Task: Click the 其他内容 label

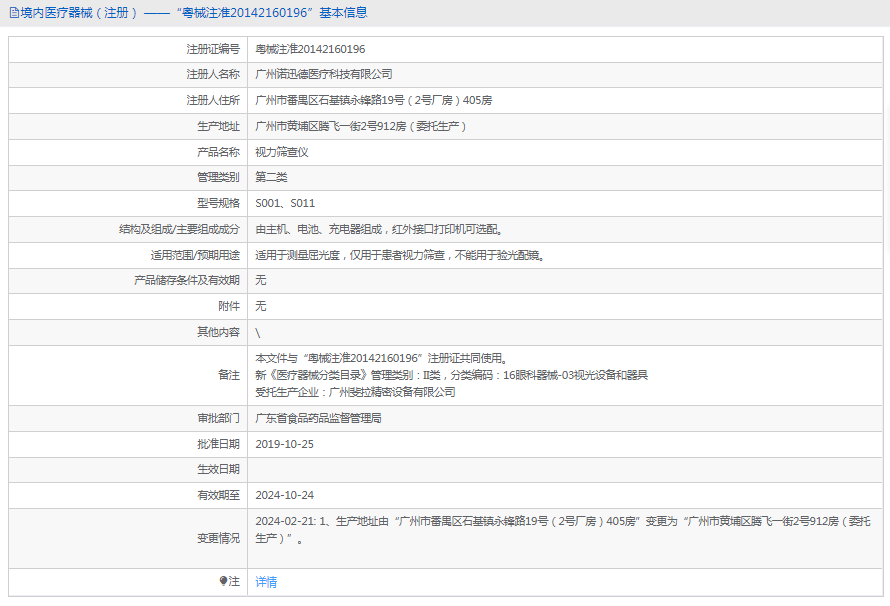Action: (x=219, y=332)
